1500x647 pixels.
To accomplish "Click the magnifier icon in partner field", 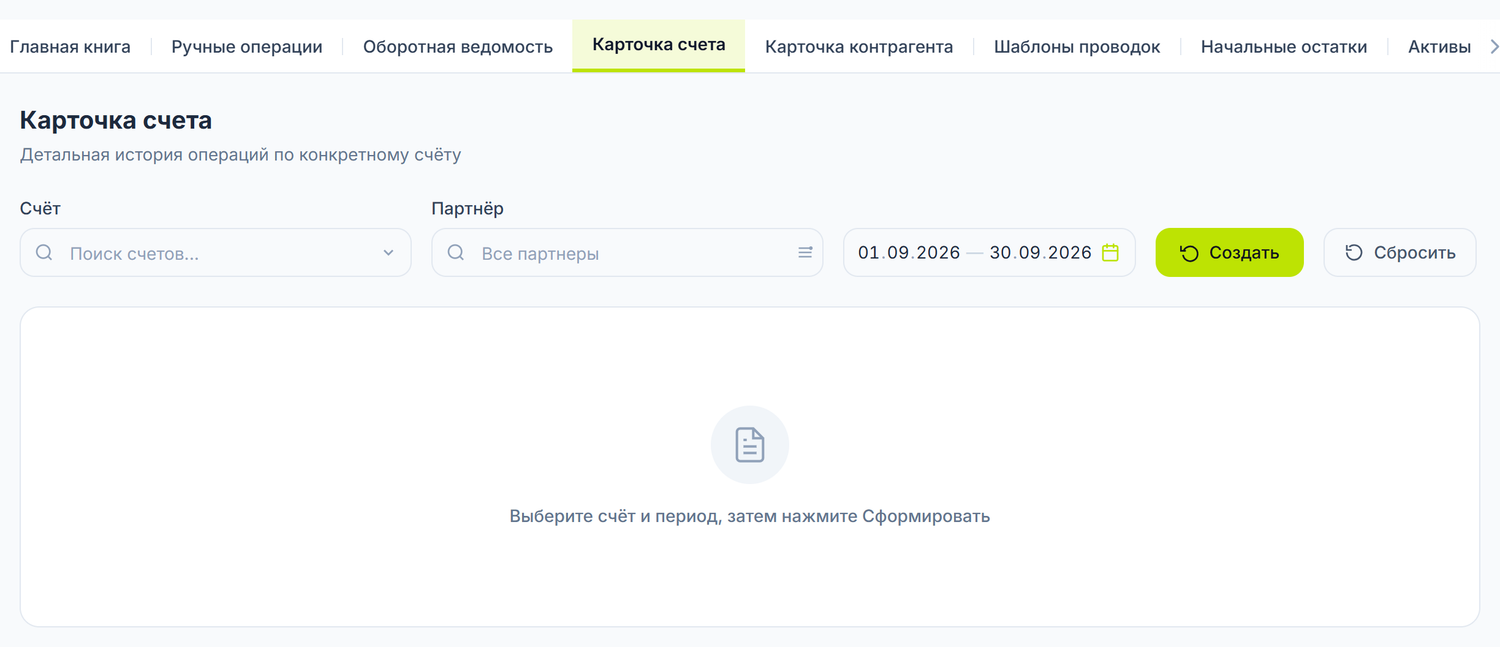I will click(x=456, y=253).
